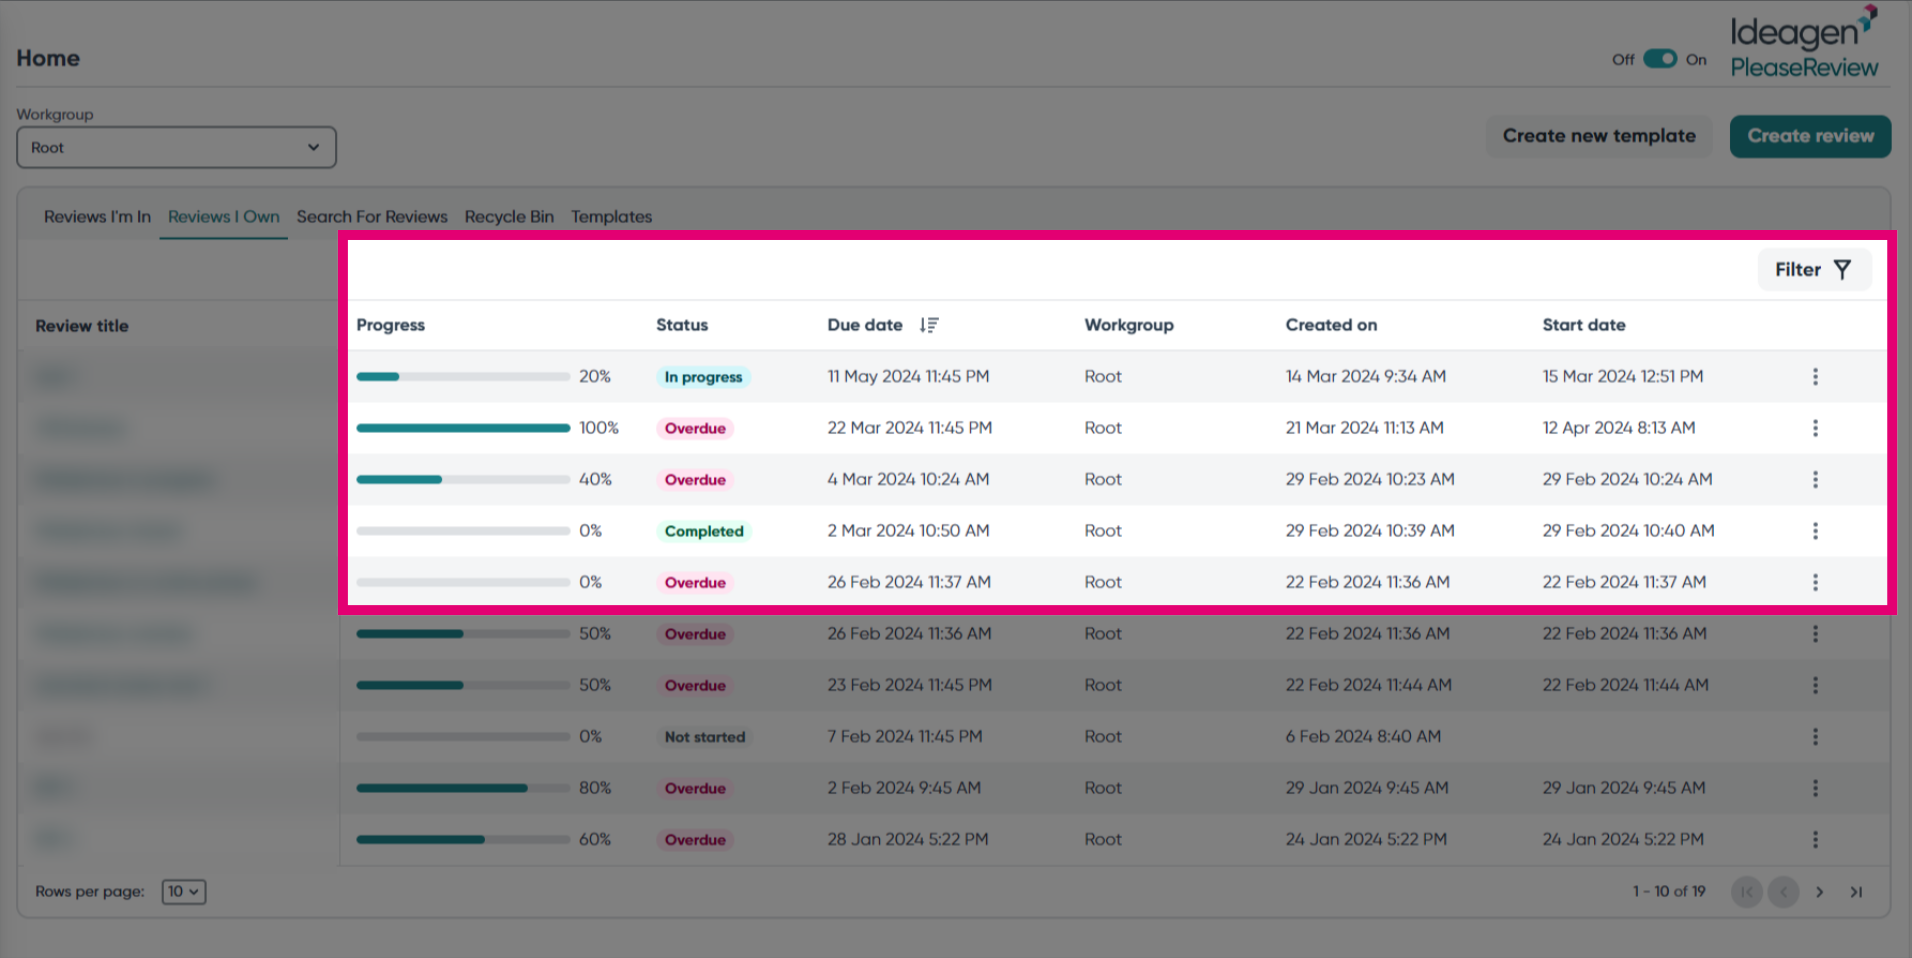Click the Created on column header
Image resolution: width=1912 pixels, height=958 pixels.
[1331, 325]
